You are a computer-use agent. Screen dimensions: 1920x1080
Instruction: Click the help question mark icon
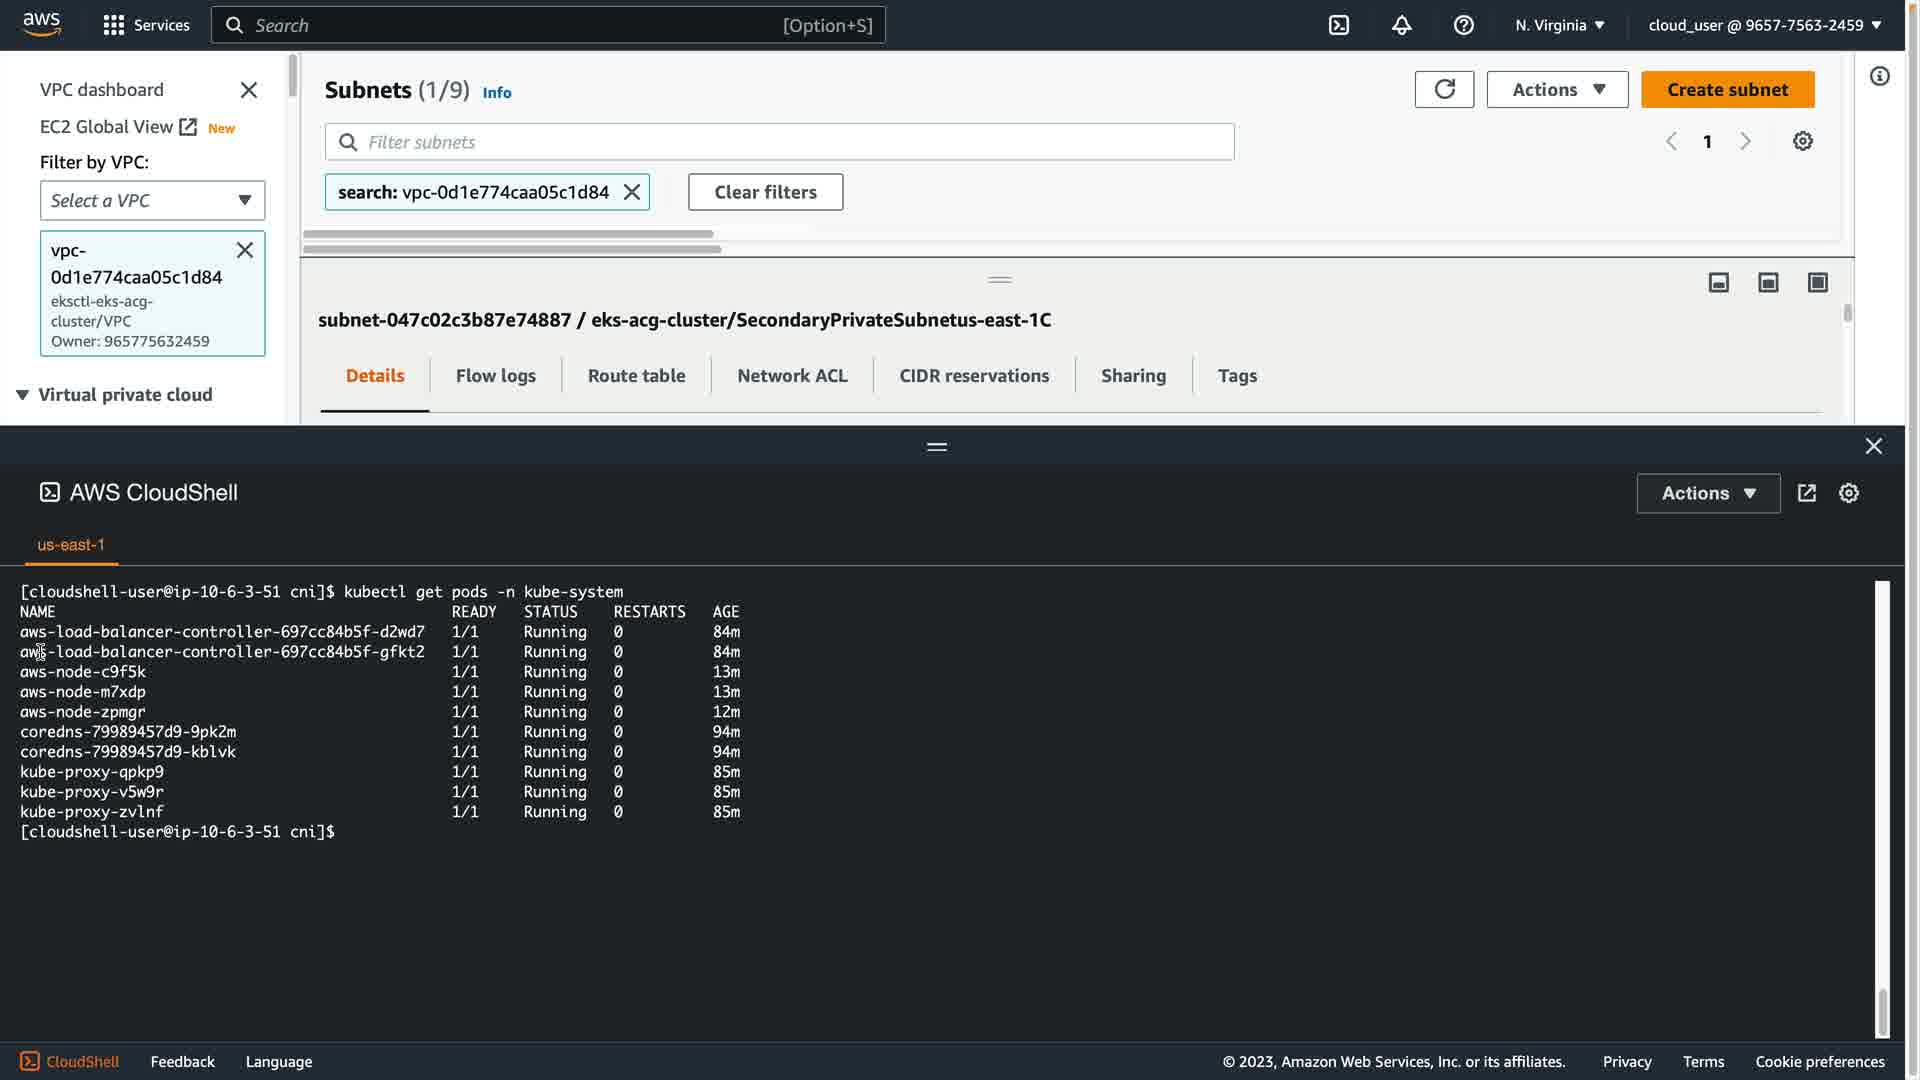[x=1463, y=25]
